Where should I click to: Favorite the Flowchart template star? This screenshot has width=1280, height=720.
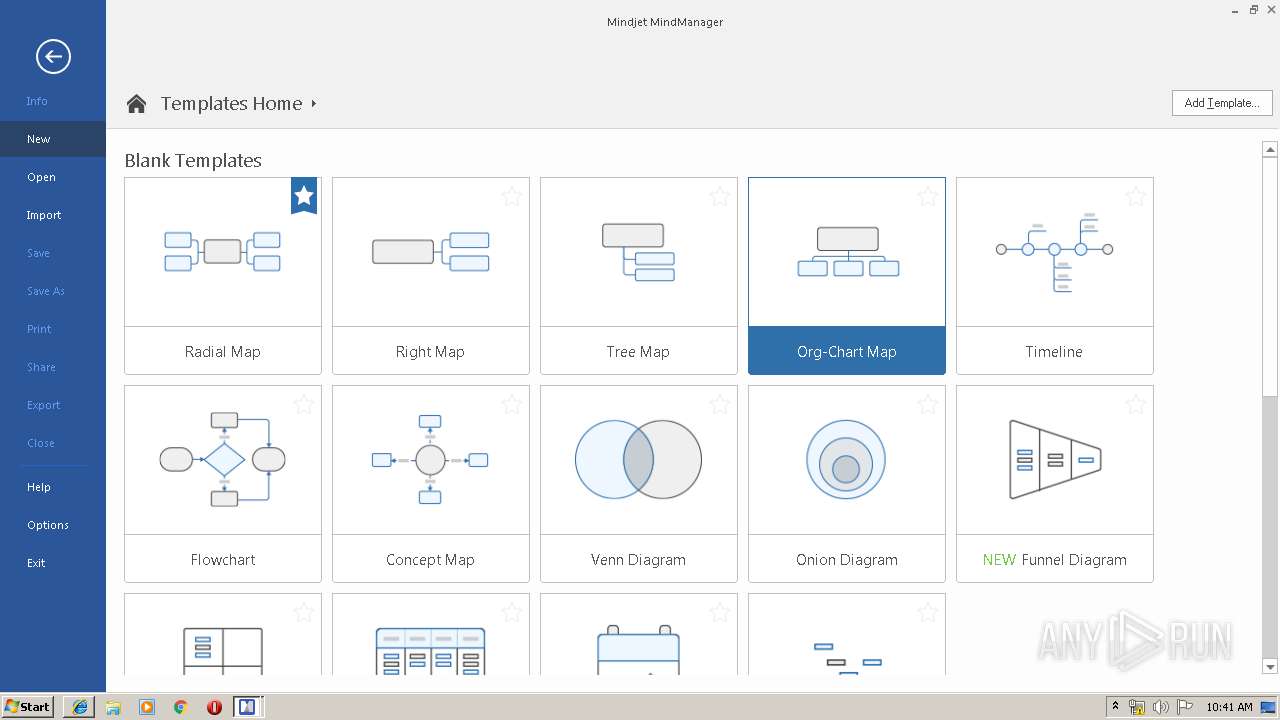point(304,404)
